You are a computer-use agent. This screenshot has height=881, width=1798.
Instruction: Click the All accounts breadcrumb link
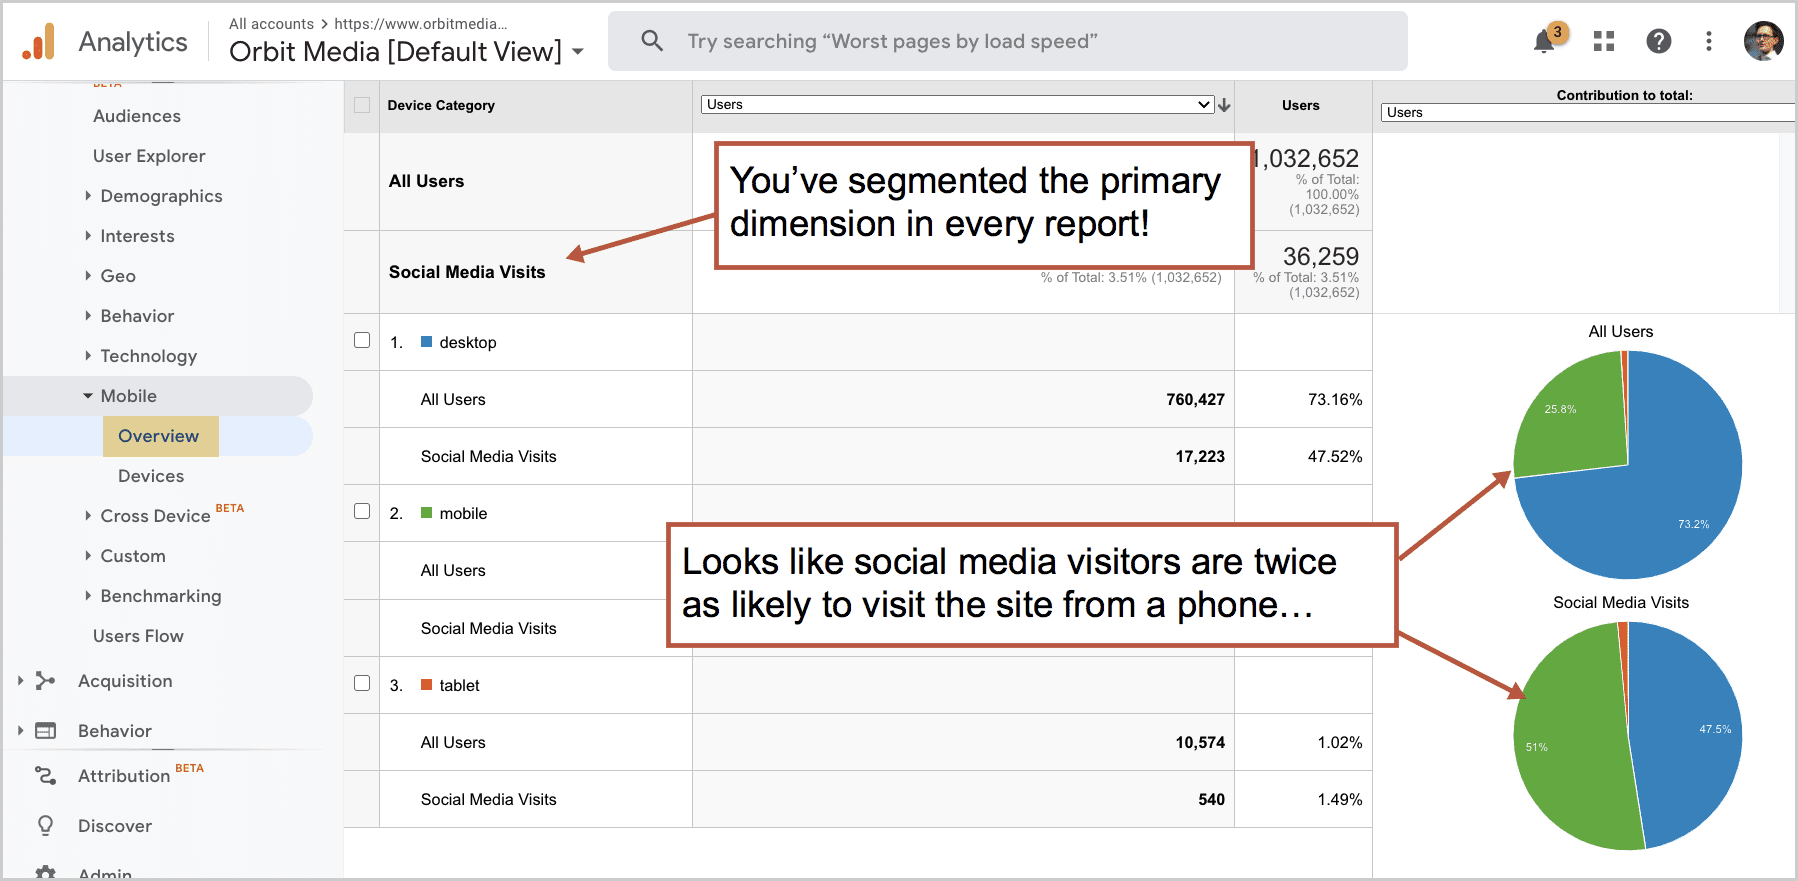point(271,23)
